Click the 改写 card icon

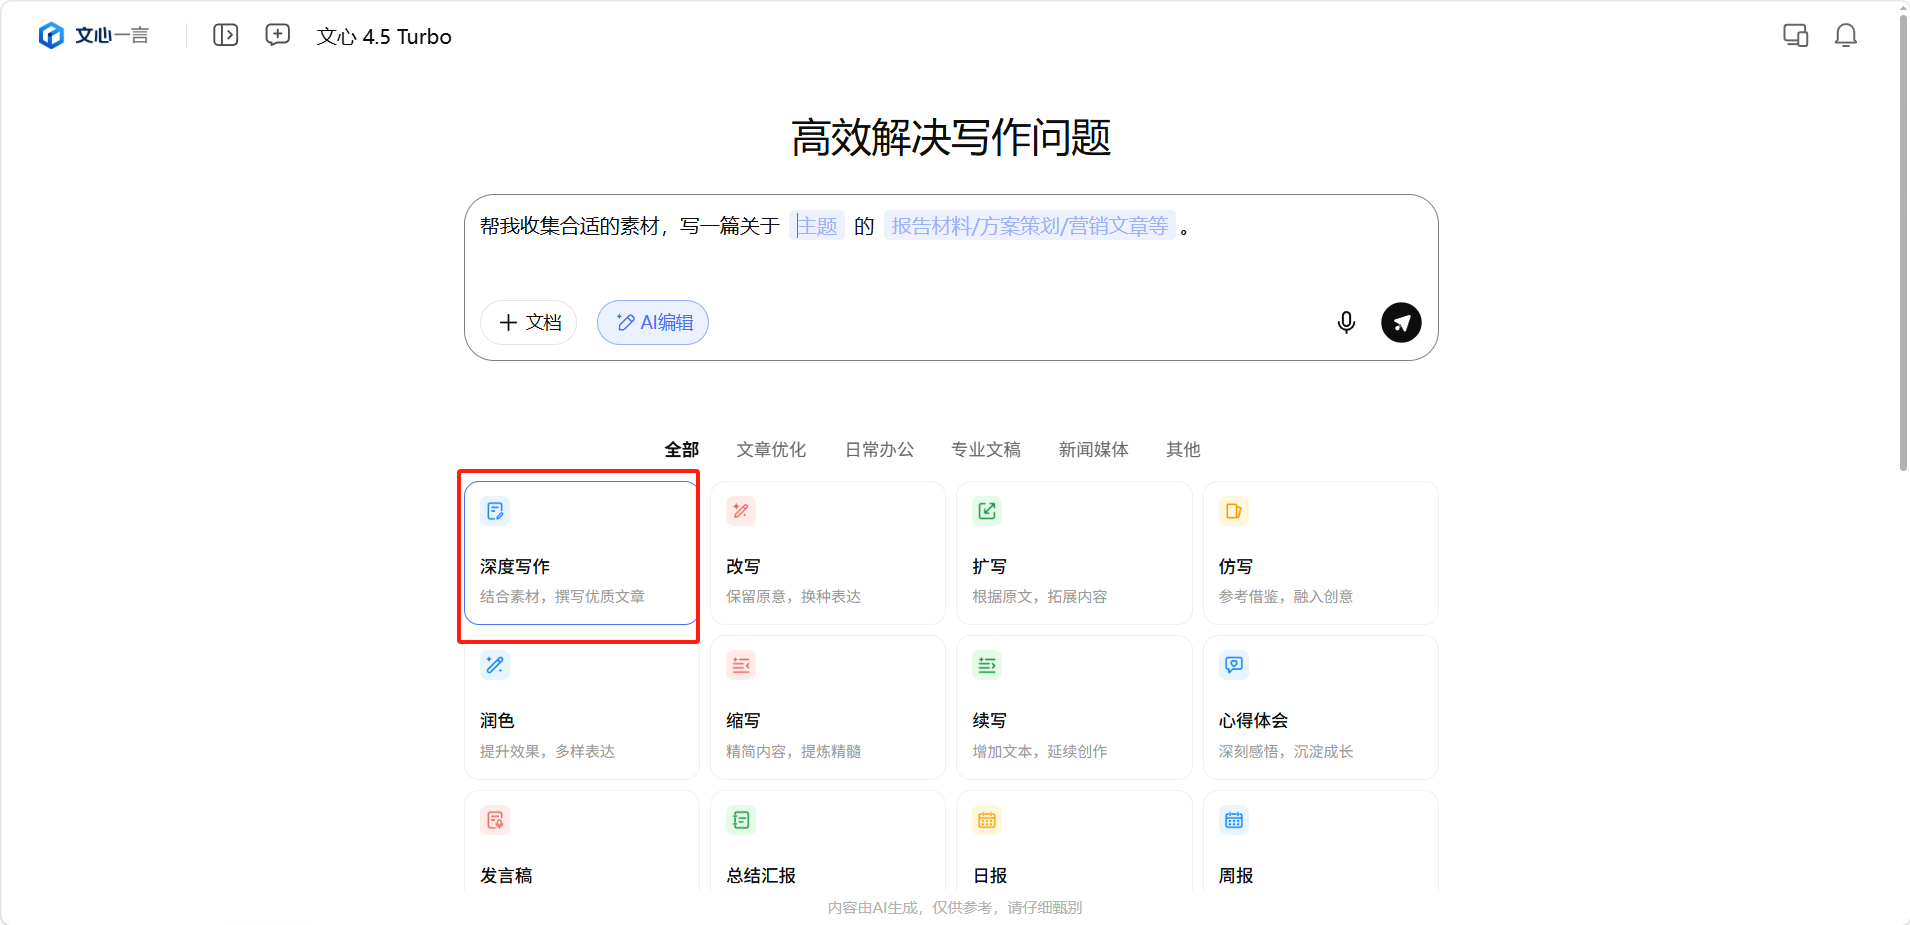pyautogui.click(x=741, y=511)
